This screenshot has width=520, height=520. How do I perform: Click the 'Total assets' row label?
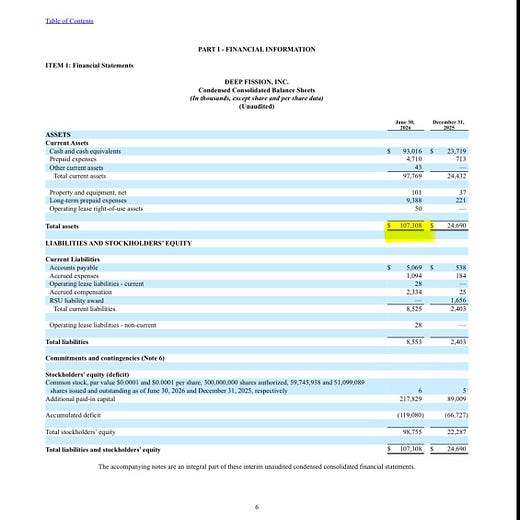[62, 226]
